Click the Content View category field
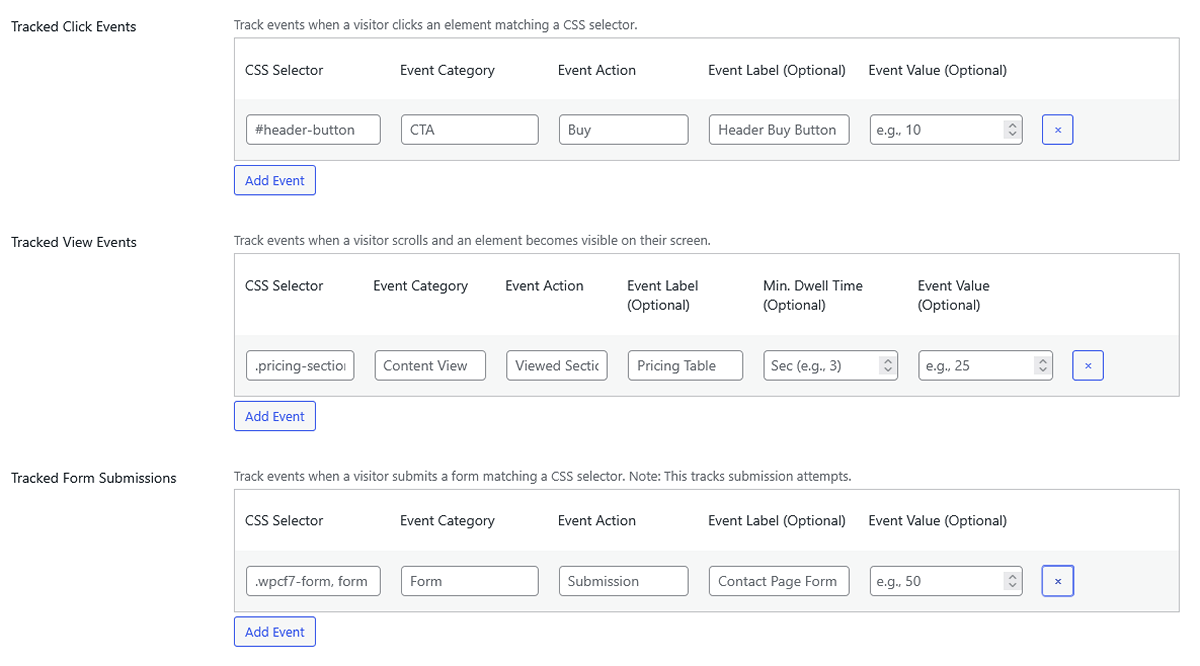The height and width of the screenshot is (666, 1200). coord(430,365)
